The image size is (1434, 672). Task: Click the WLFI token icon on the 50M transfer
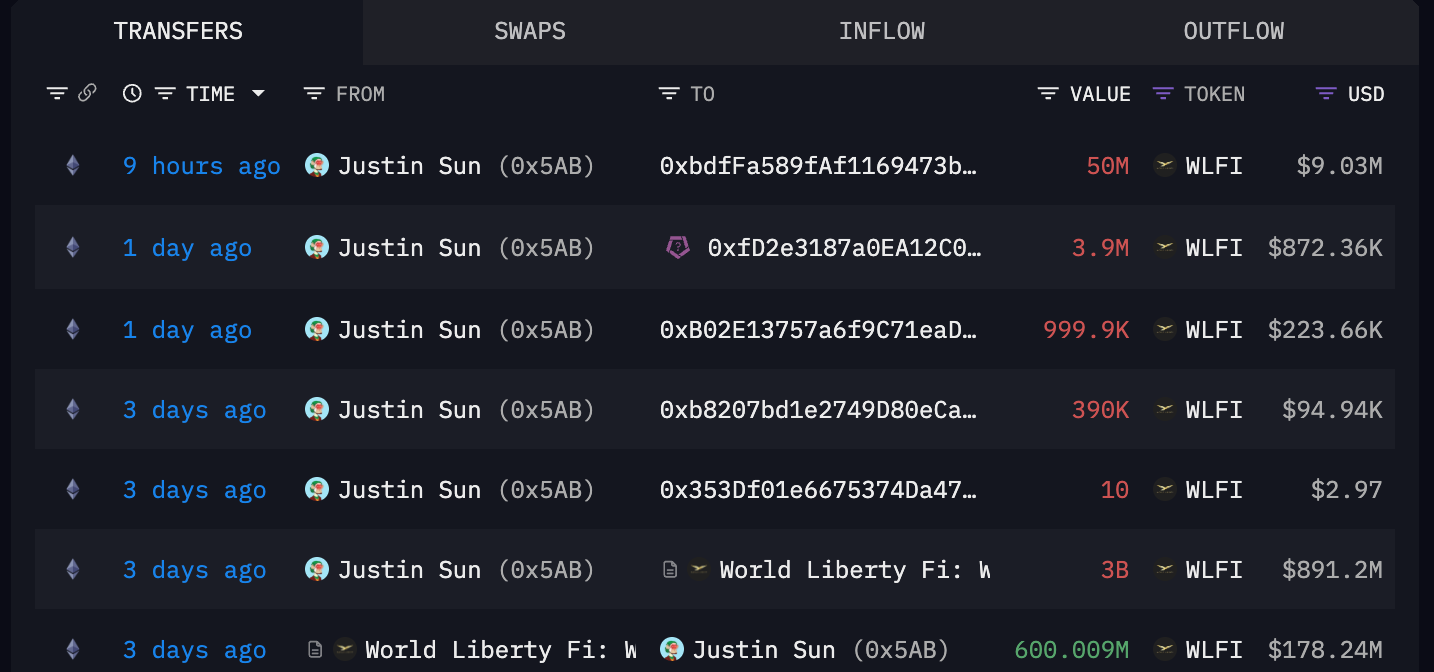(x=1164, y=165)
